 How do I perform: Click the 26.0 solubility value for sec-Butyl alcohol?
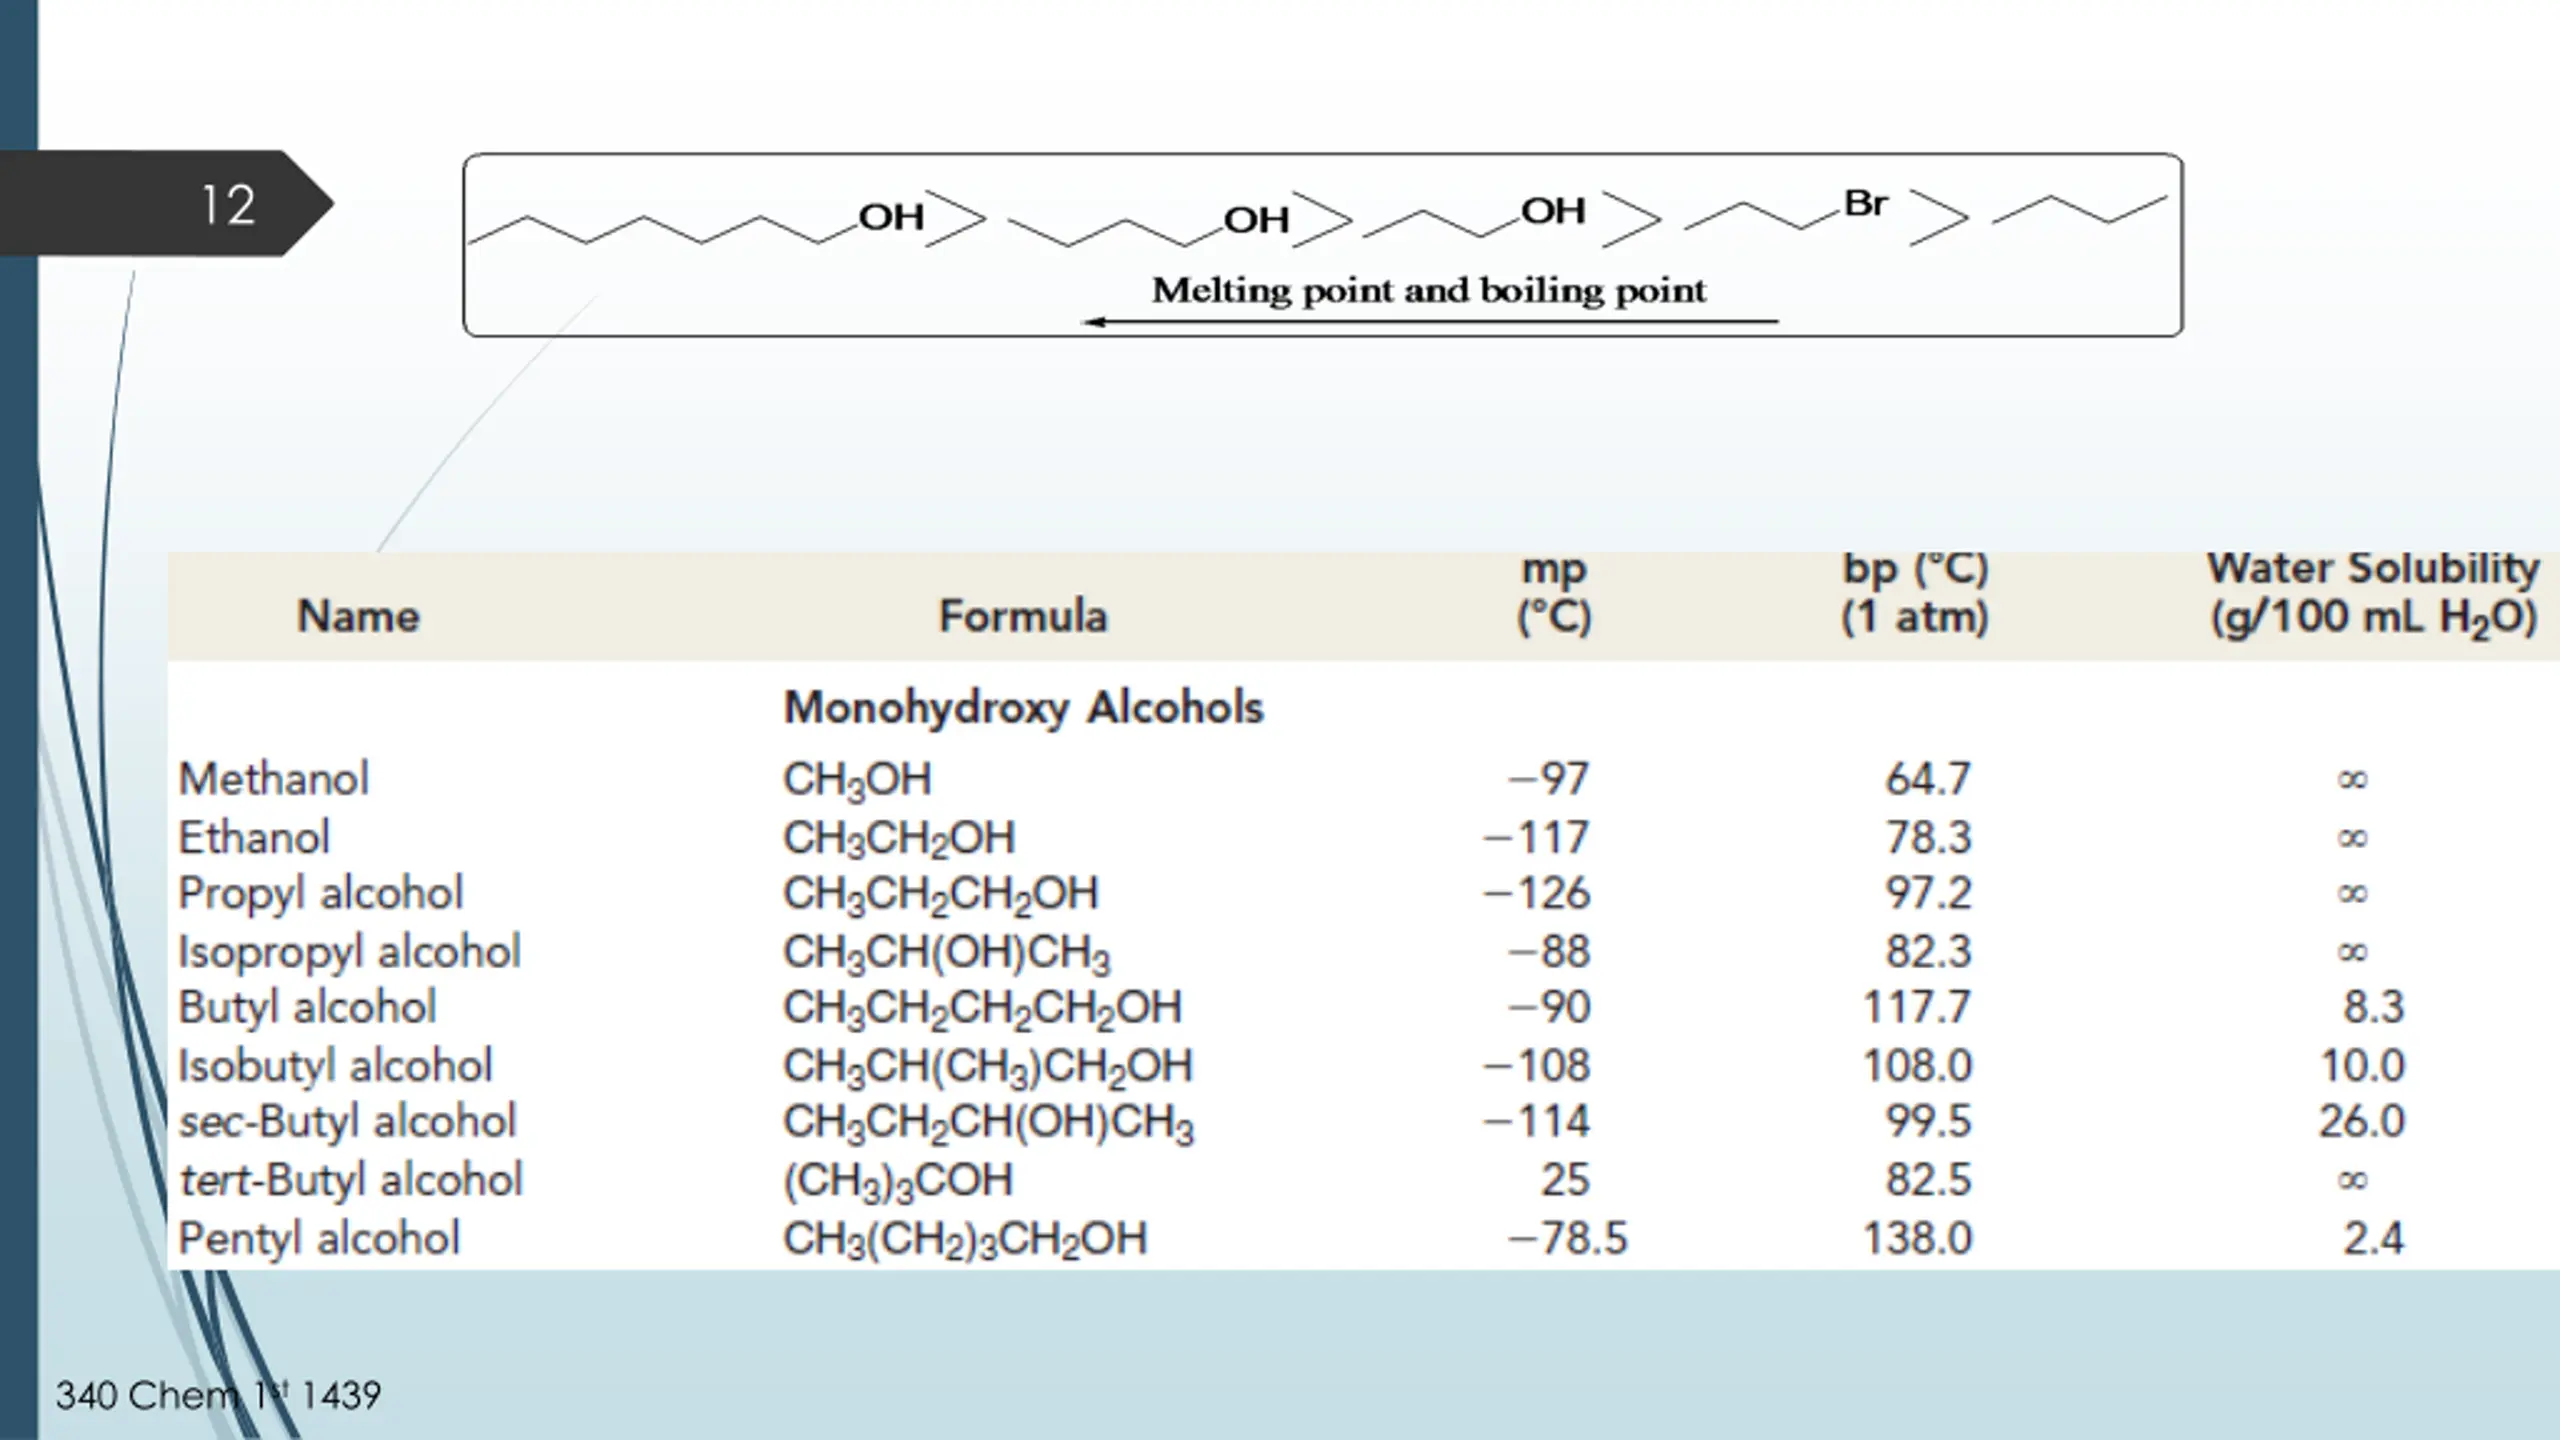tap(2362, 1122)
